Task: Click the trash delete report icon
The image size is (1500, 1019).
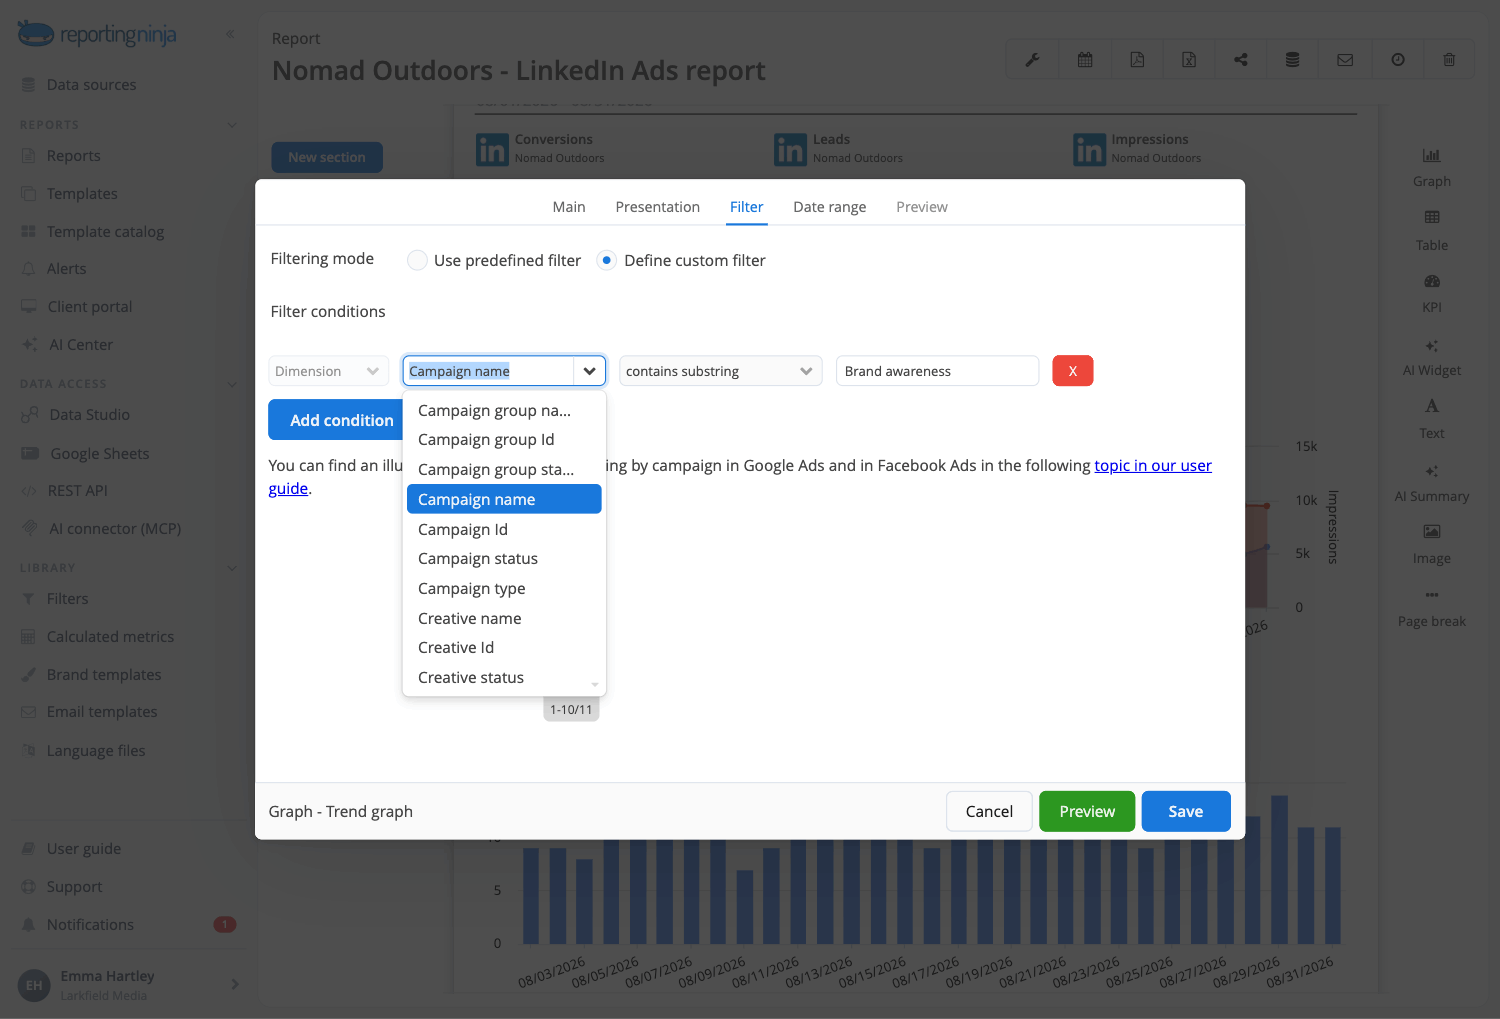Action: (x=1449, y=60)
